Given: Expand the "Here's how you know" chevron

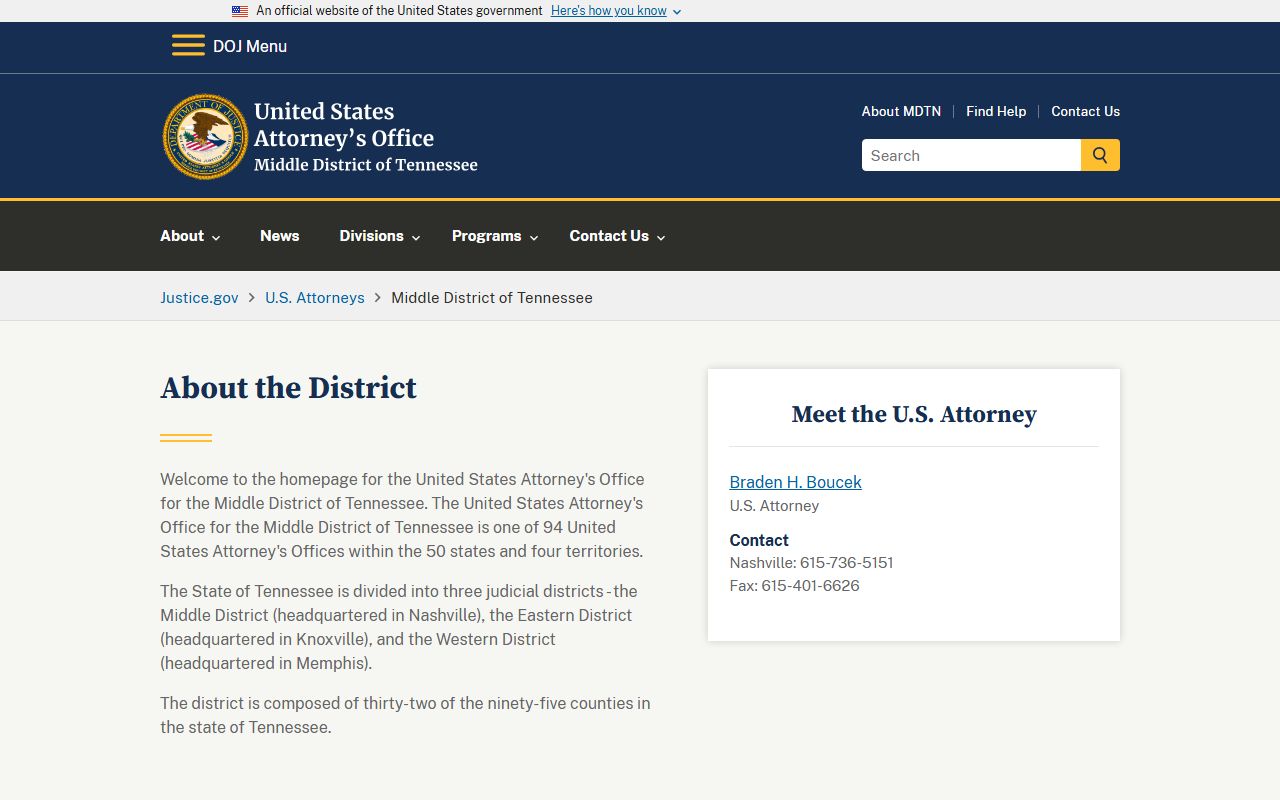Looking at the screenshot, I should coord(677,12).
